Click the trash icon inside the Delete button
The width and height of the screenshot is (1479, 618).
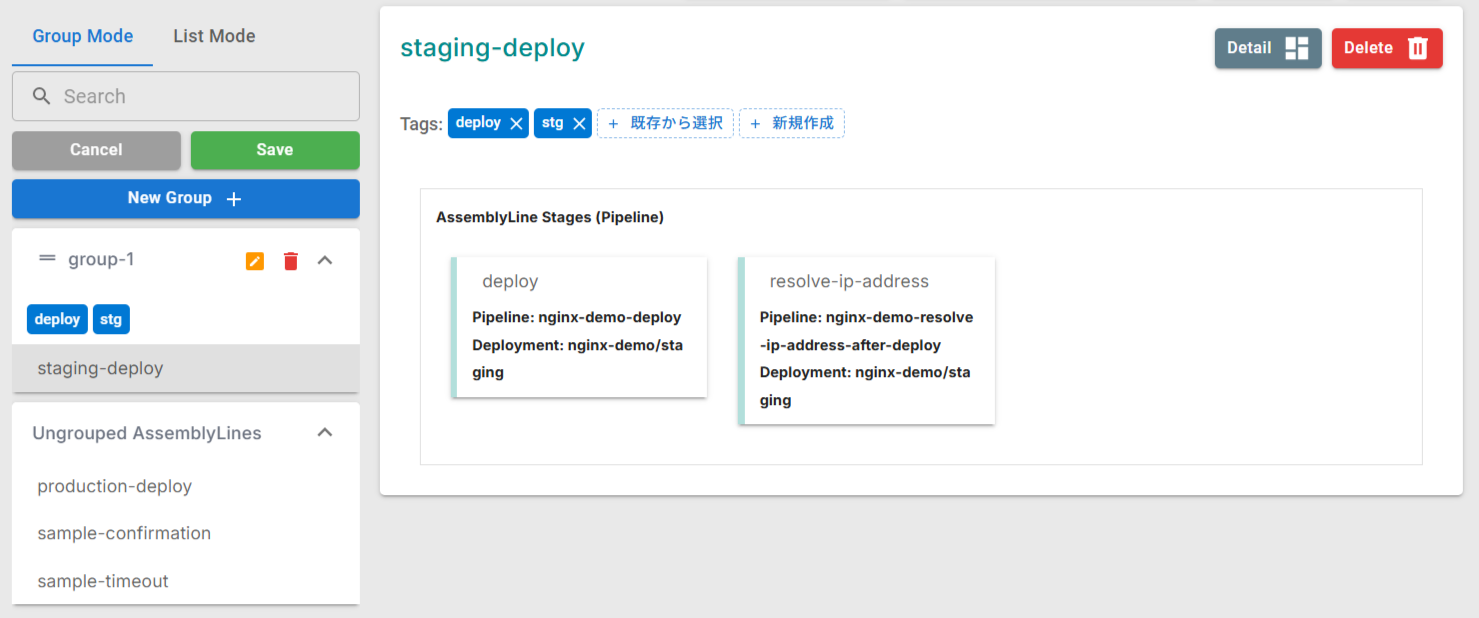point(1417,47)
